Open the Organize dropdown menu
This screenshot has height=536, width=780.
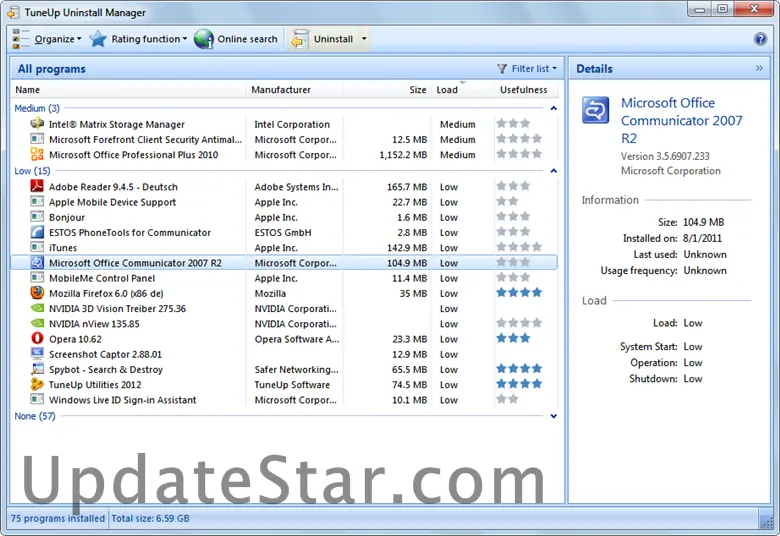tap(46, 39)
